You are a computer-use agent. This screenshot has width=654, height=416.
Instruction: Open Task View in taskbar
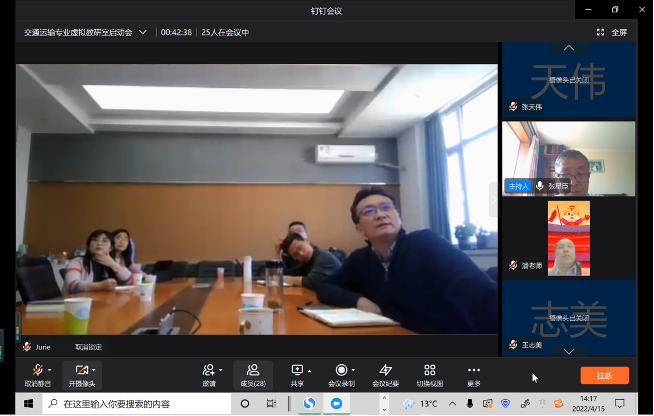point(271,403)
